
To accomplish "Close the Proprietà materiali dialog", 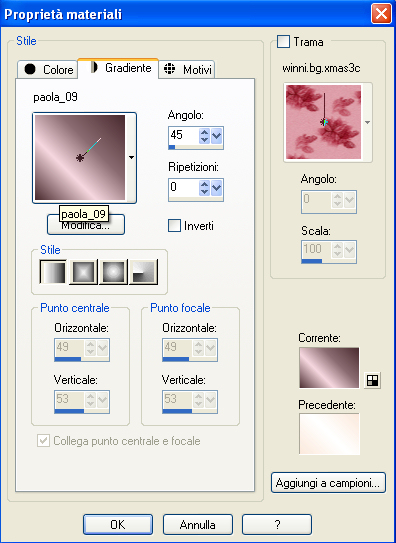I will 381,14.
